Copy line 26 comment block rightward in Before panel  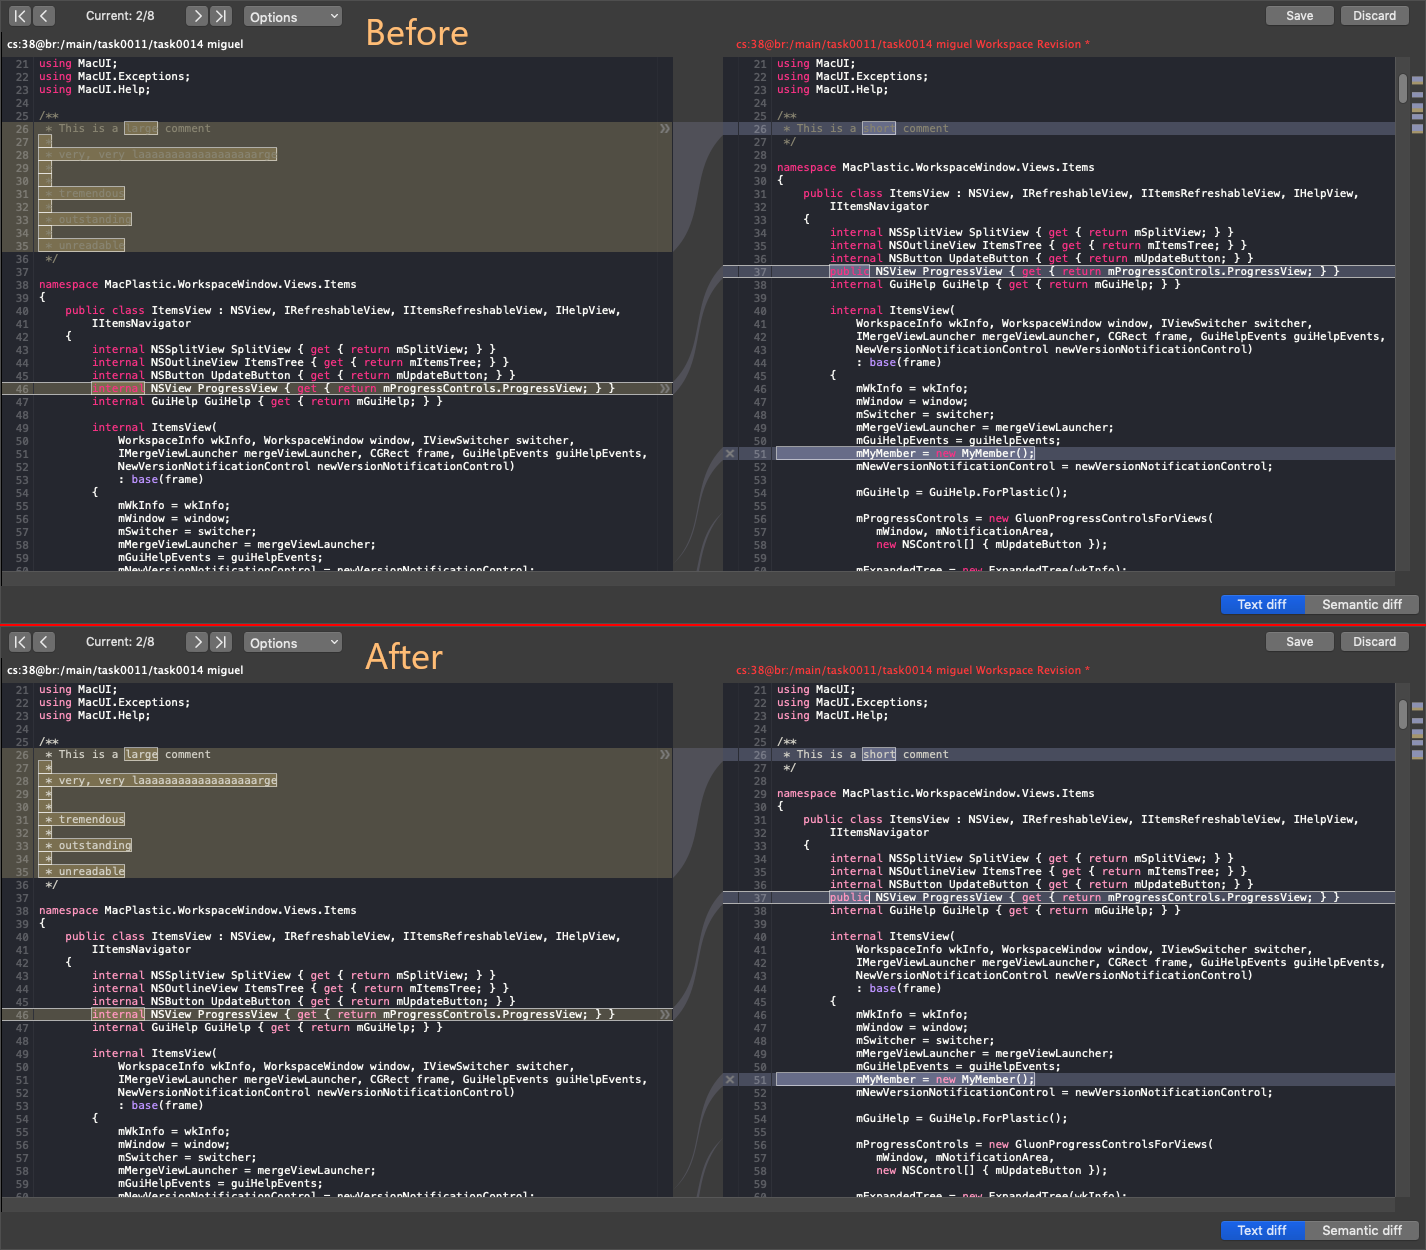[665, 129]
